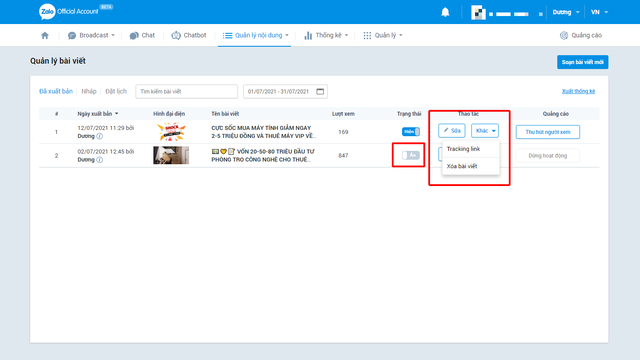Open the second post's room thumbnail
640x360 pixels.
pos(171,155)
